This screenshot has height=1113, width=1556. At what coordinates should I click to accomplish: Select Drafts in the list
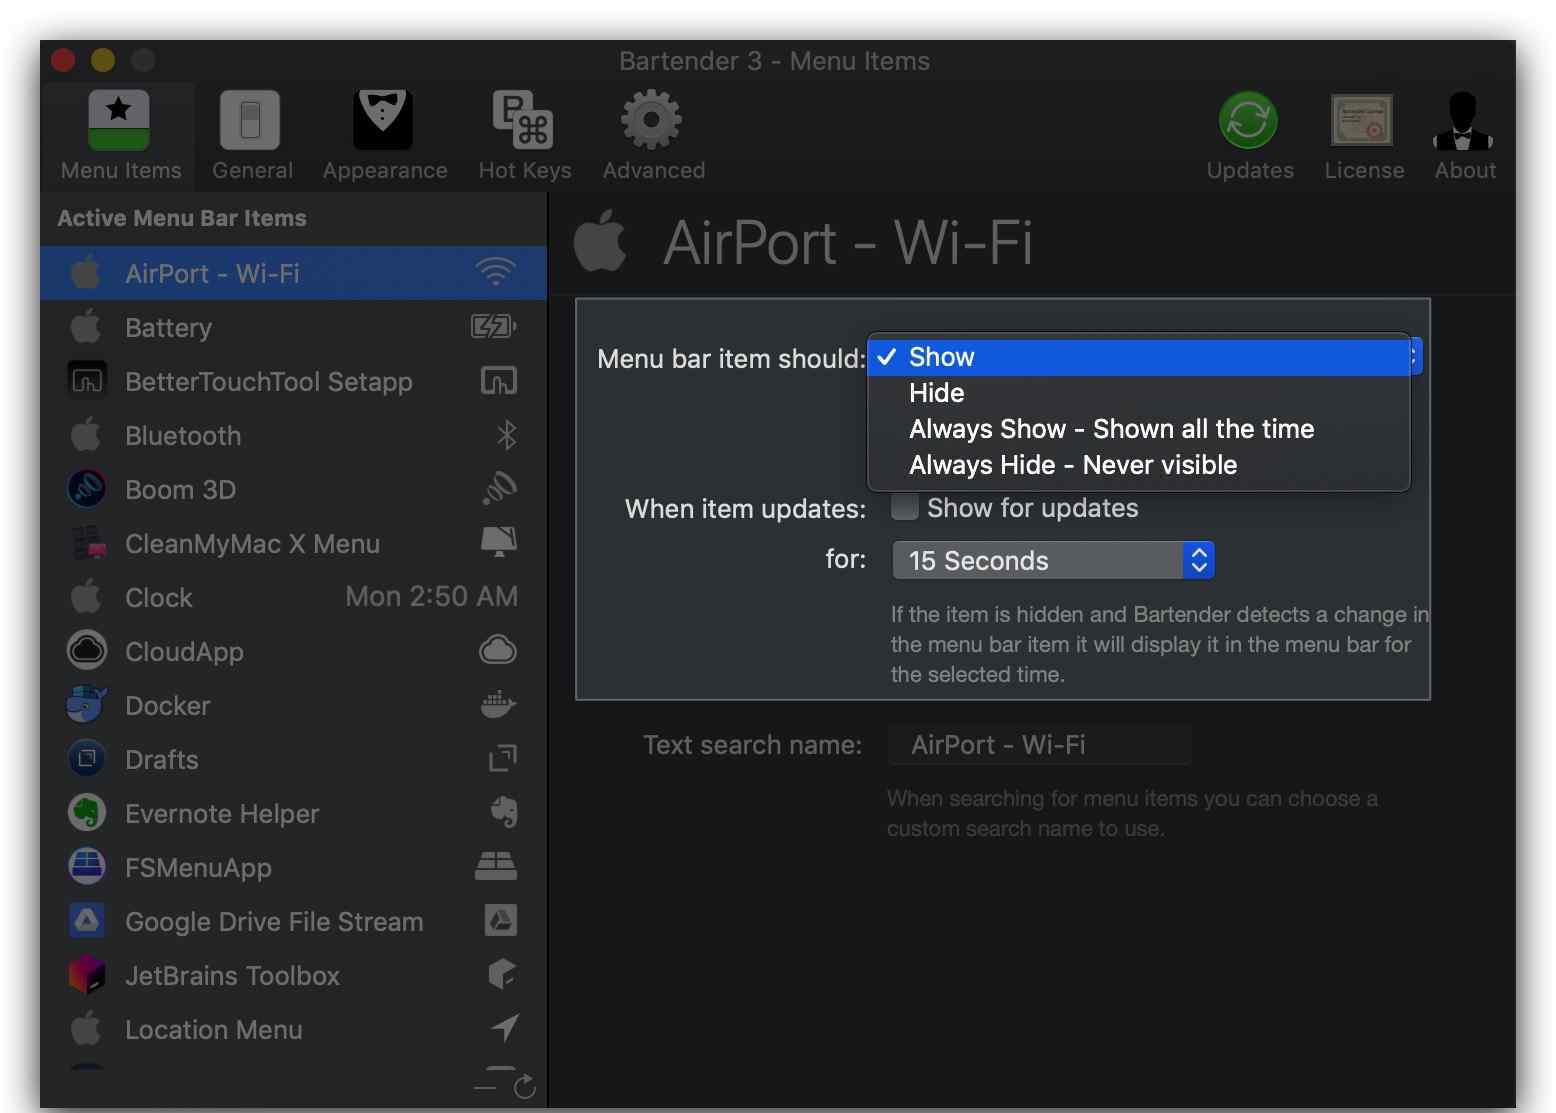pyautogui.click(x=293, y=759)
